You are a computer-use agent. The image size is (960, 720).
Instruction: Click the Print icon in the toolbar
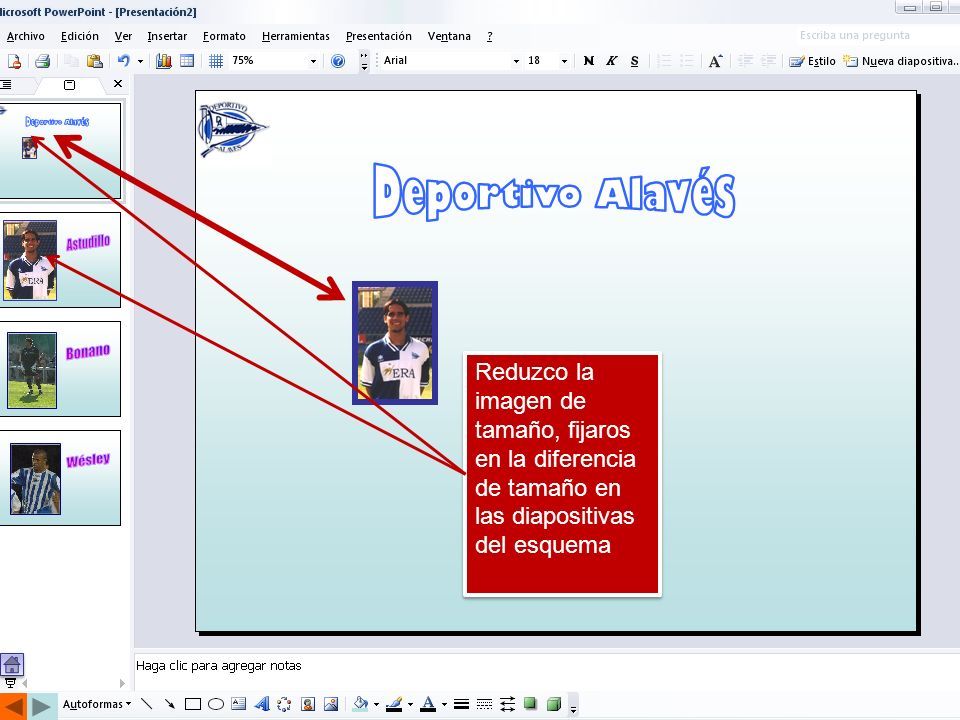click(x=42, y=61)
